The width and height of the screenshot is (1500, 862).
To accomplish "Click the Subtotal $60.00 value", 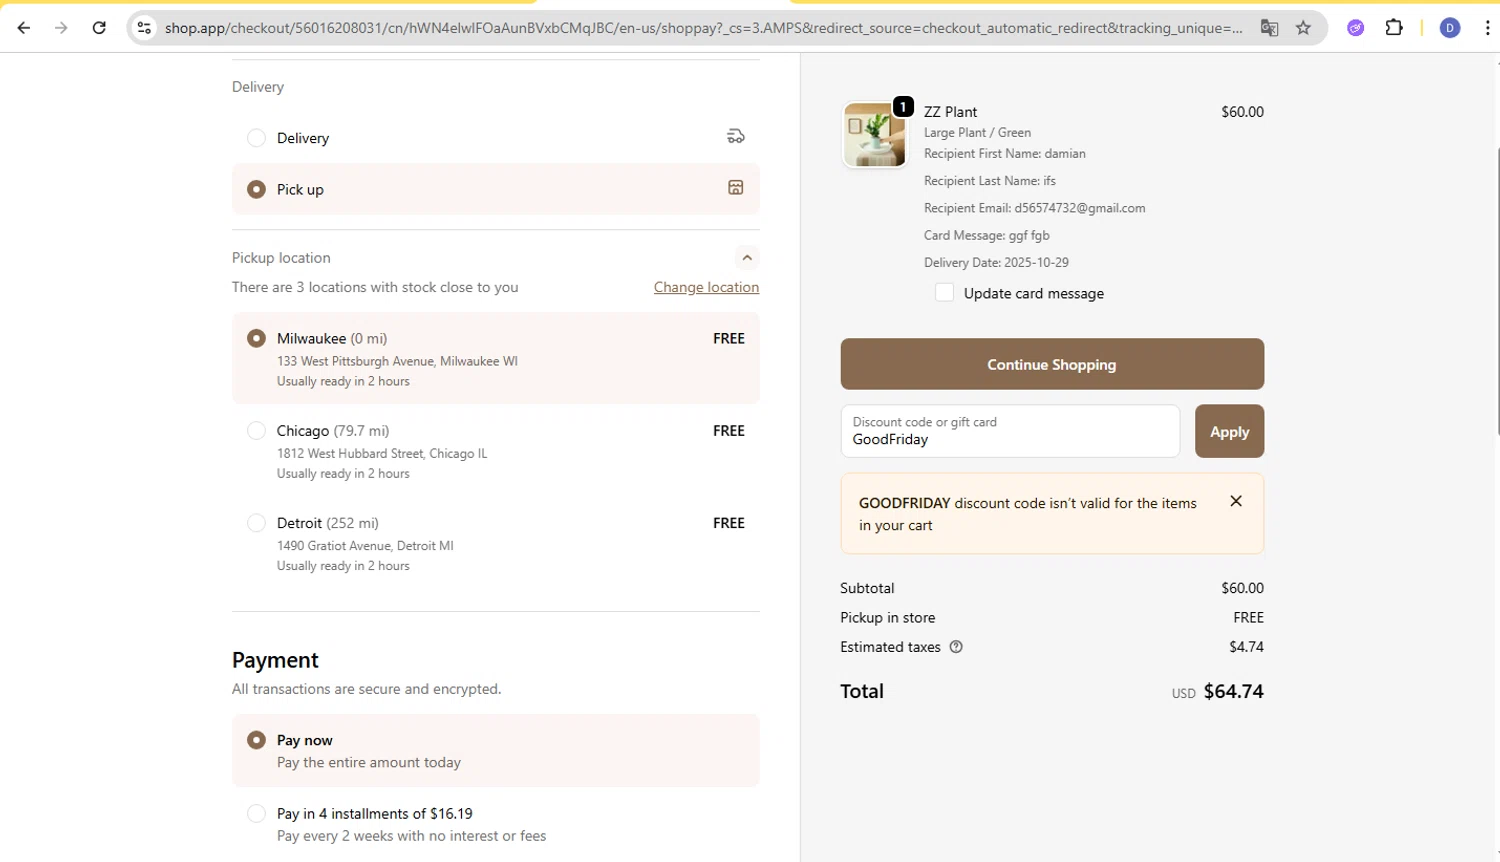I will (1242, 588).
